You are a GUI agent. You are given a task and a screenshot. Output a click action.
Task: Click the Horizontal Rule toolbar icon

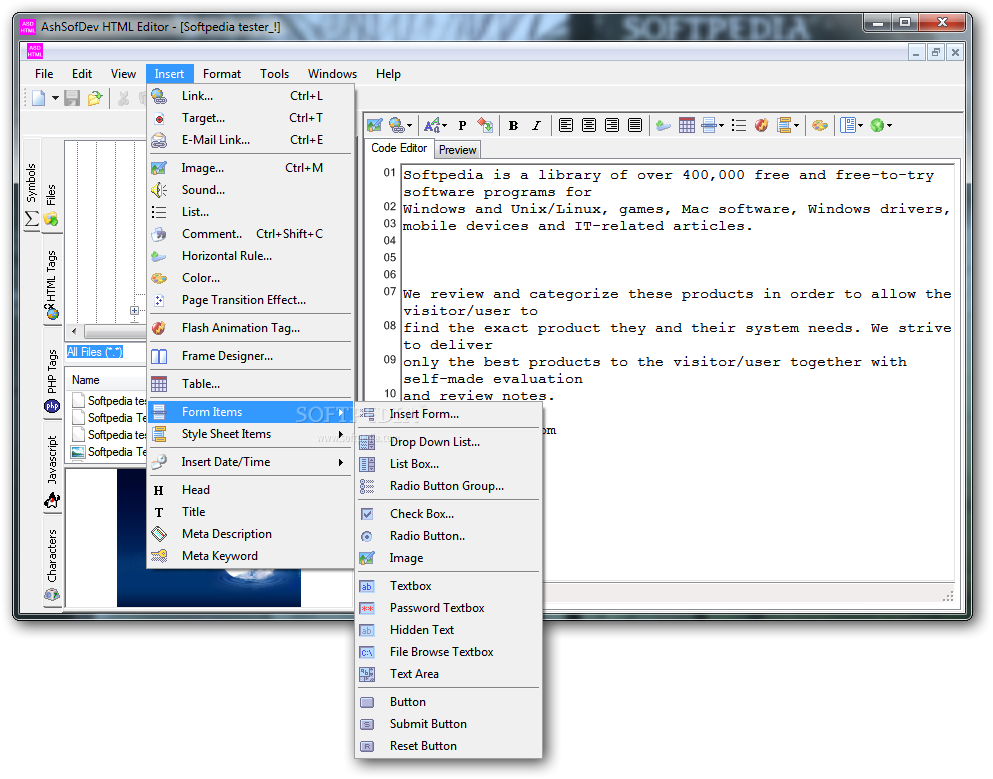click(663, 125)
